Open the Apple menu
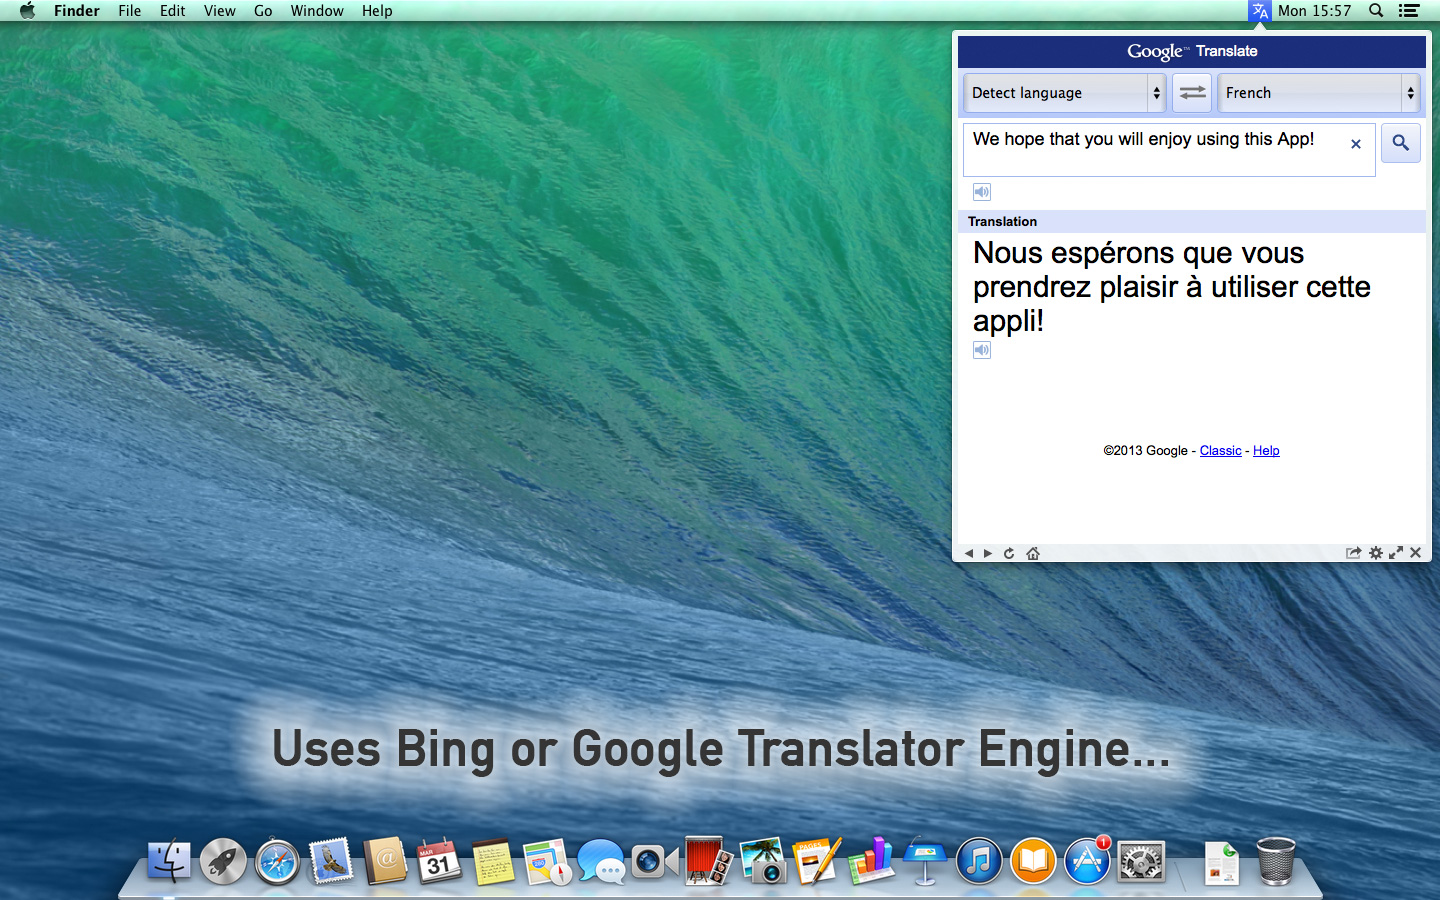This screenshot has height=900, width=1440. (x=27, y=11)
